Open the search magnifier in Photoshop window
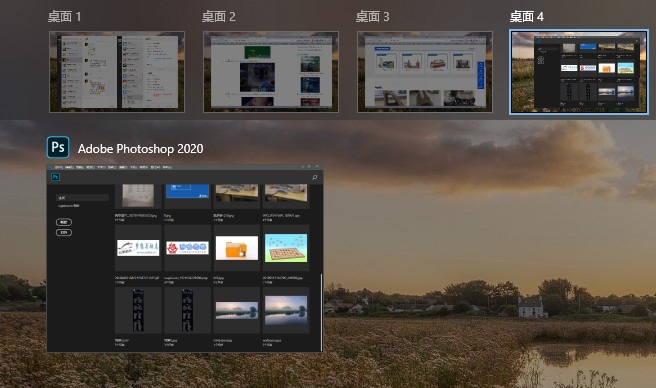 point(314,177)
